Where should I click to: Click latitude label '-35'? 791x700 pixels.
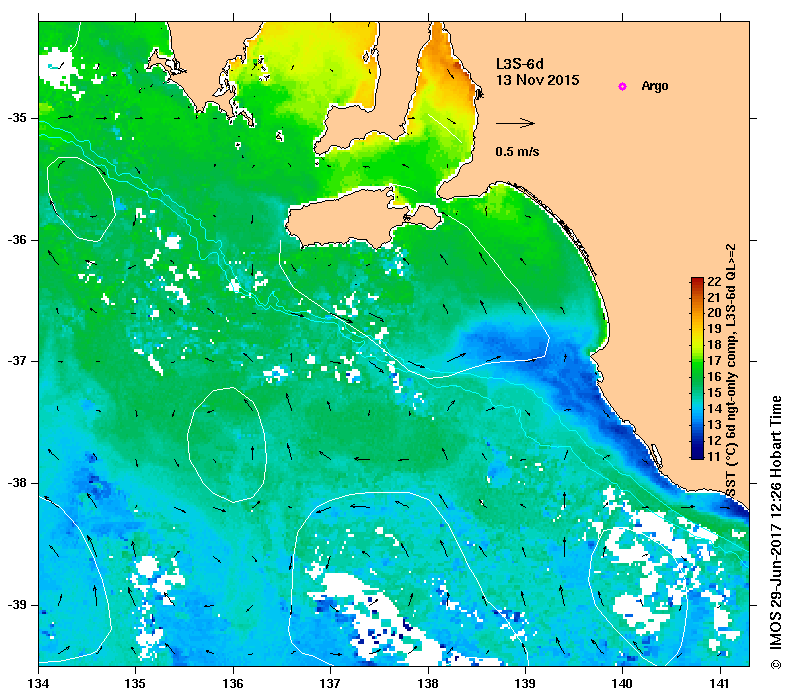17,118
